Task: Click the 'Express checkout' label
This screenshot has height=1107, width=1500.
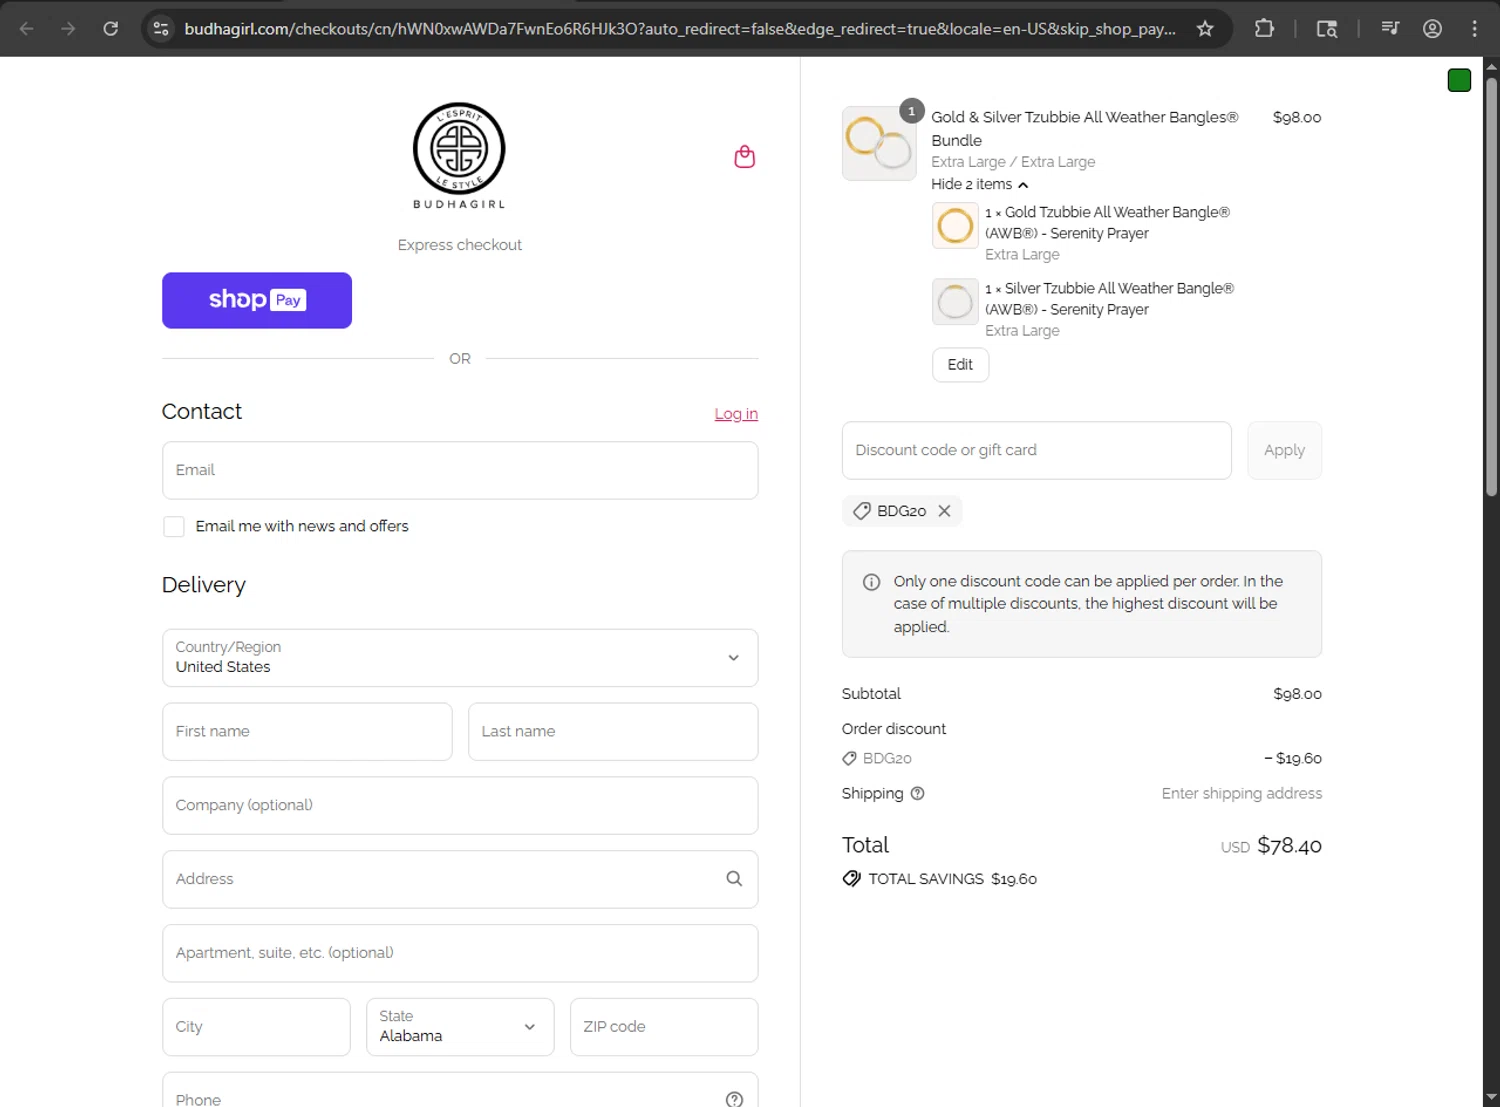Action: tap(459, 245)
